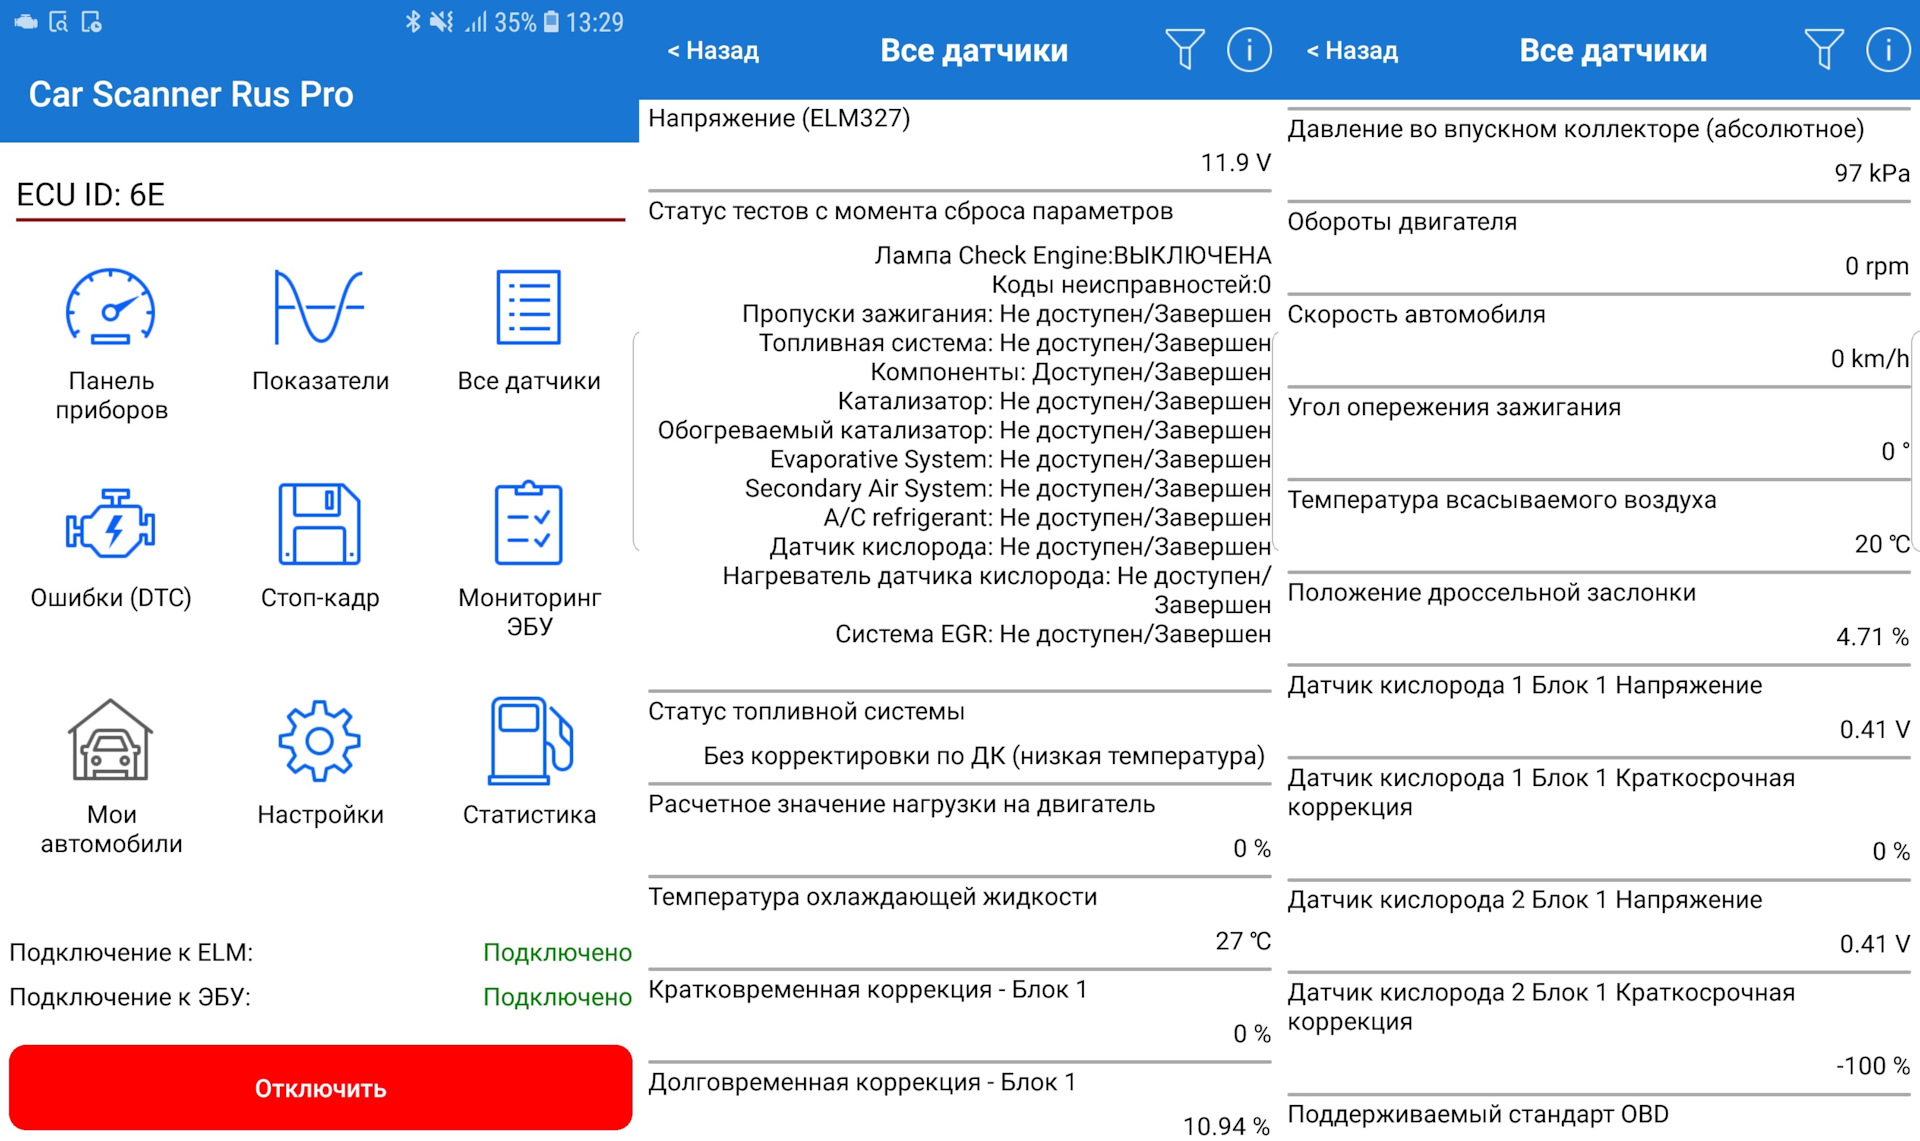Open the Стоп-кадр floppy disk icon
Screen dimensions: 1920x1141
click(320, 525)
